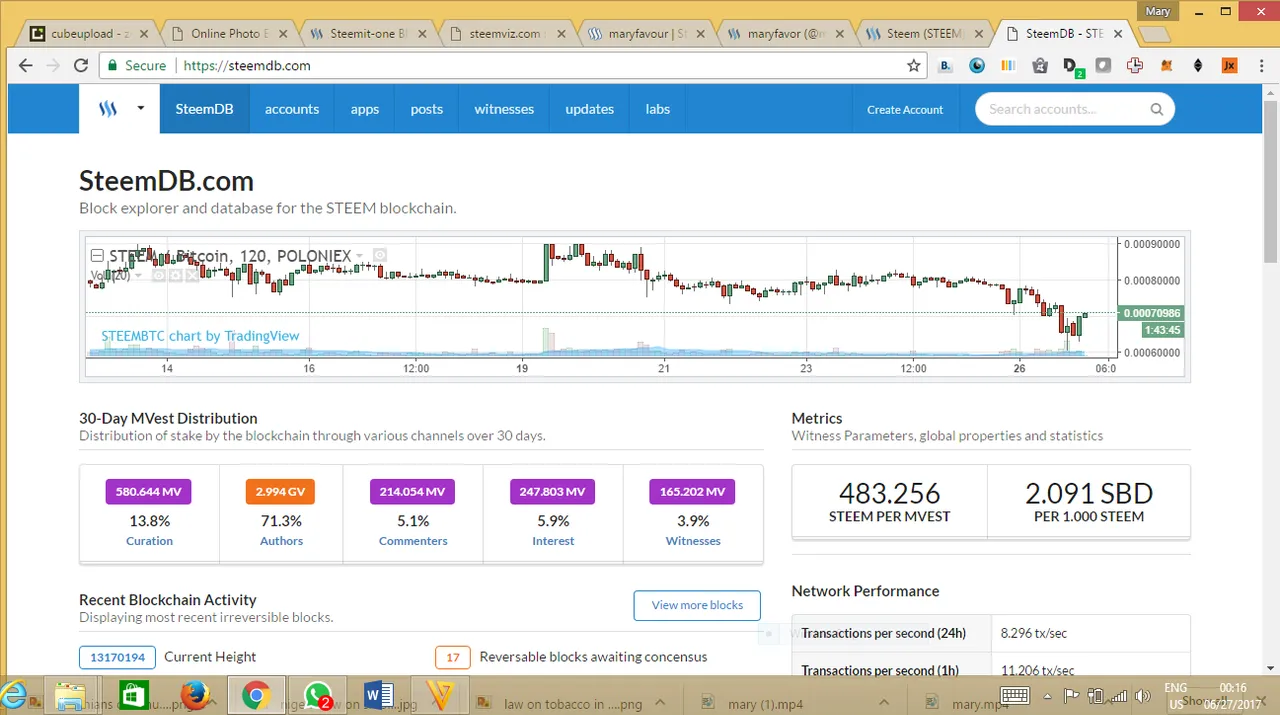Open the witnesses page

point(504,109)
